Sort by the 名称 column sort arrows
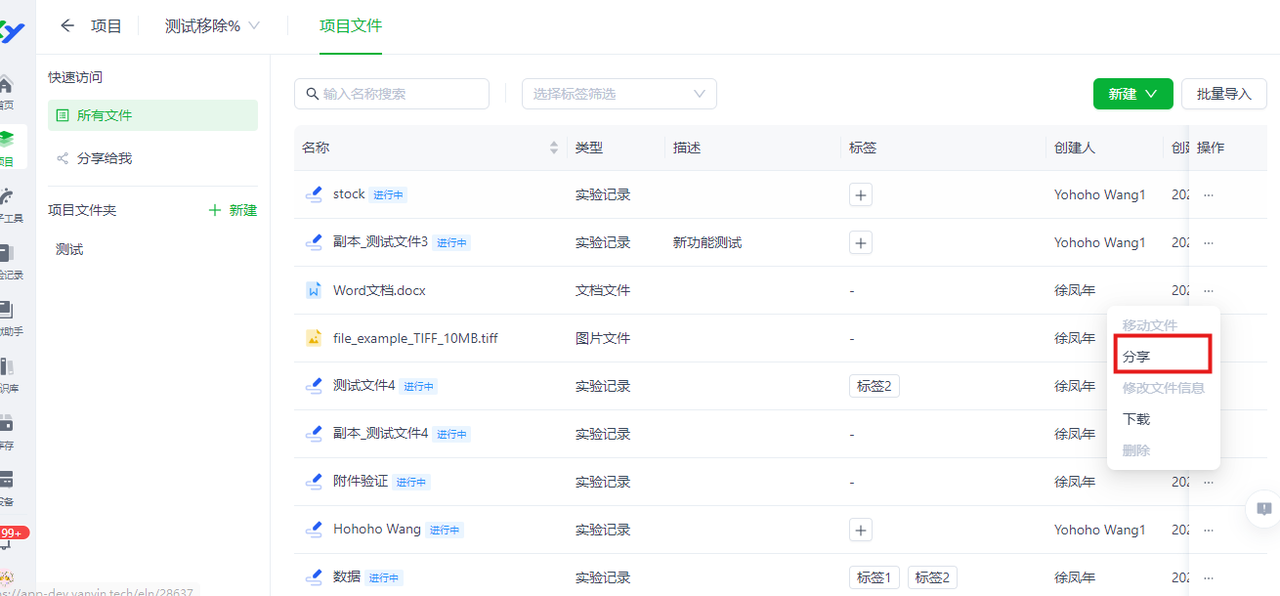Image resolution: width=1280 pixels, height=596 pixels. [554, 148]
